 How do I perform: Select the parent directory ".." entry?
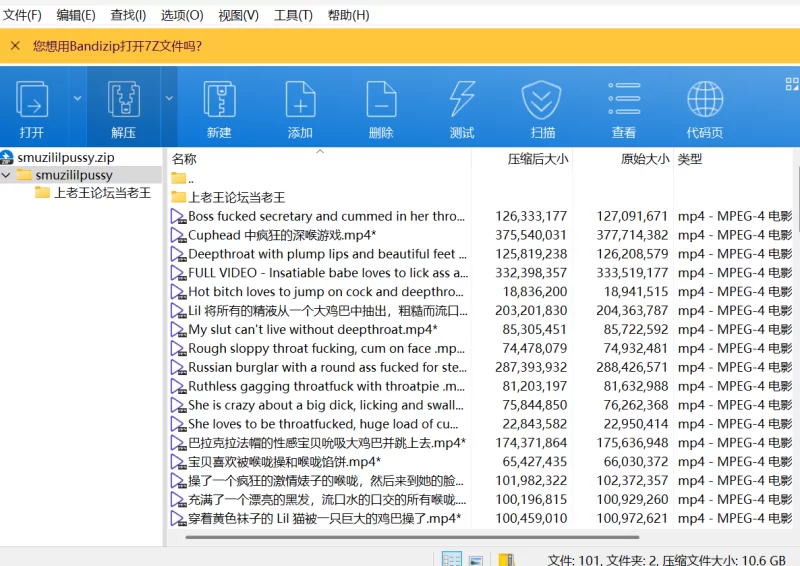[190, 179]
